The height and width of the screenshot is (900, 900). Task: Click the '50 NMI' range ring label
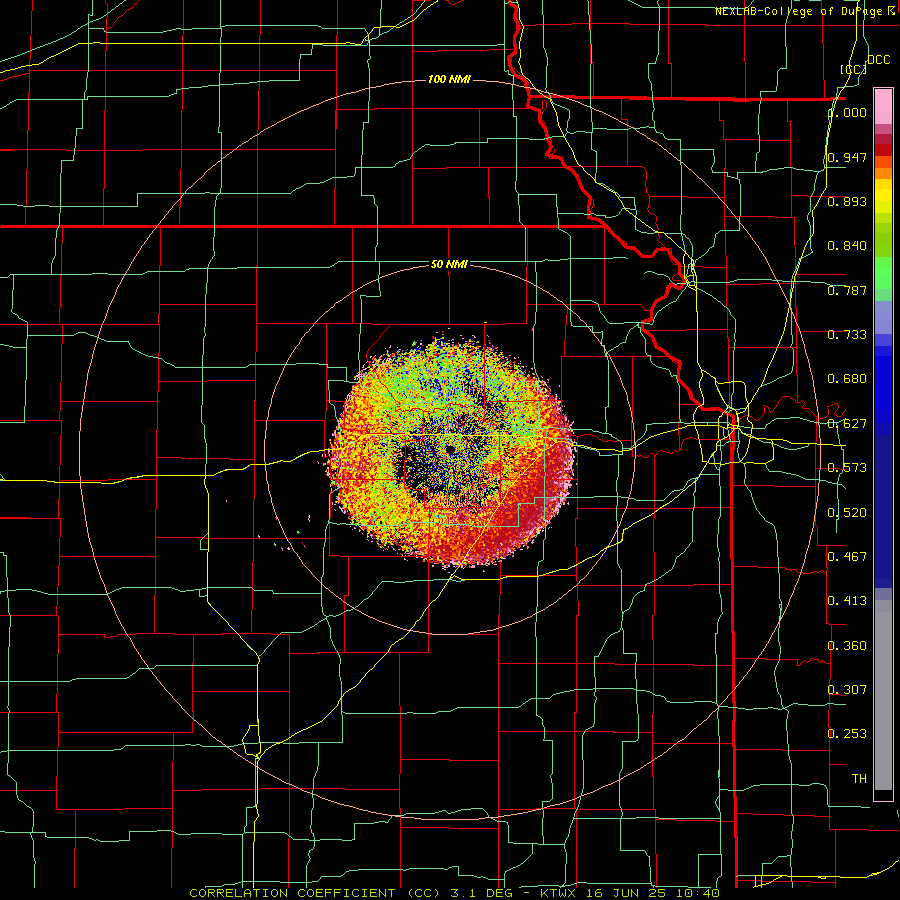[449, 264]
